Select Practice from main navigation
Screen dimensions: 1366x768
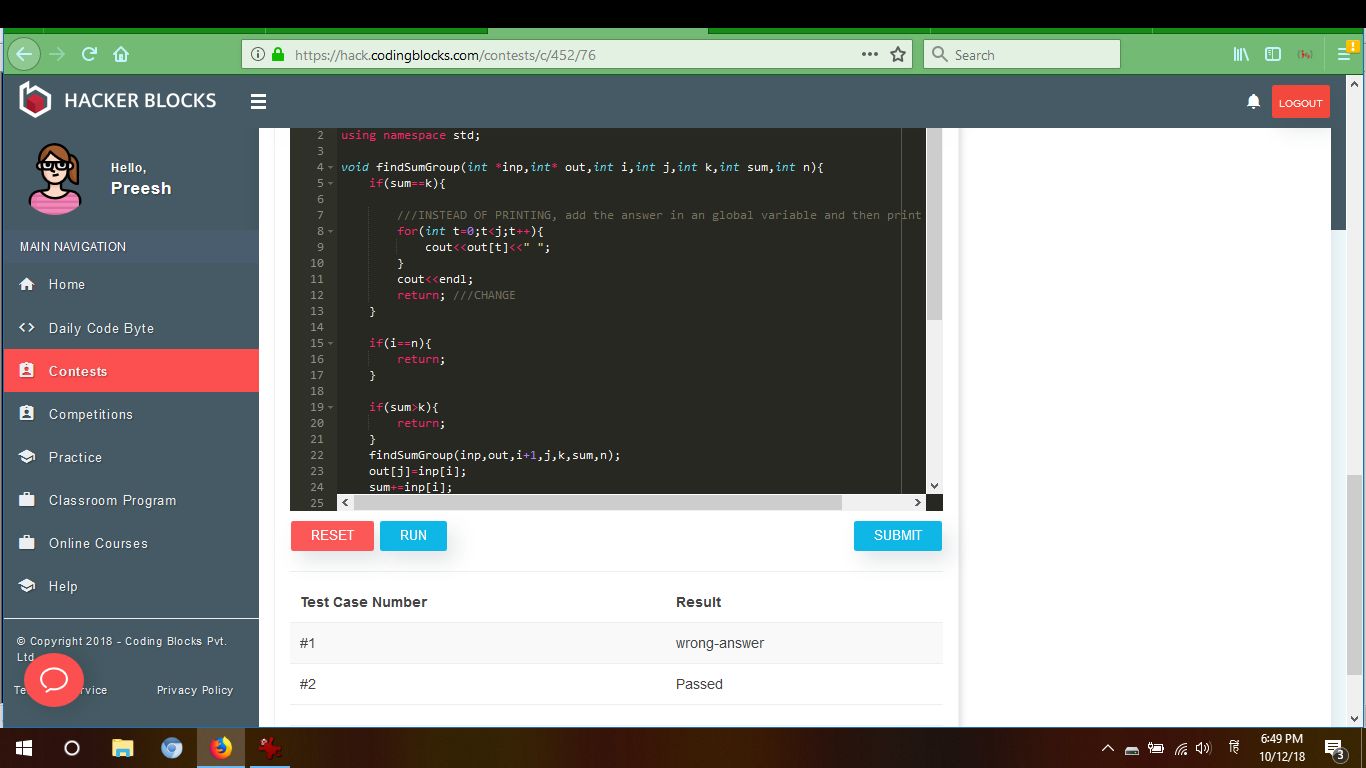pyautogui.click(x=75, y=457)
